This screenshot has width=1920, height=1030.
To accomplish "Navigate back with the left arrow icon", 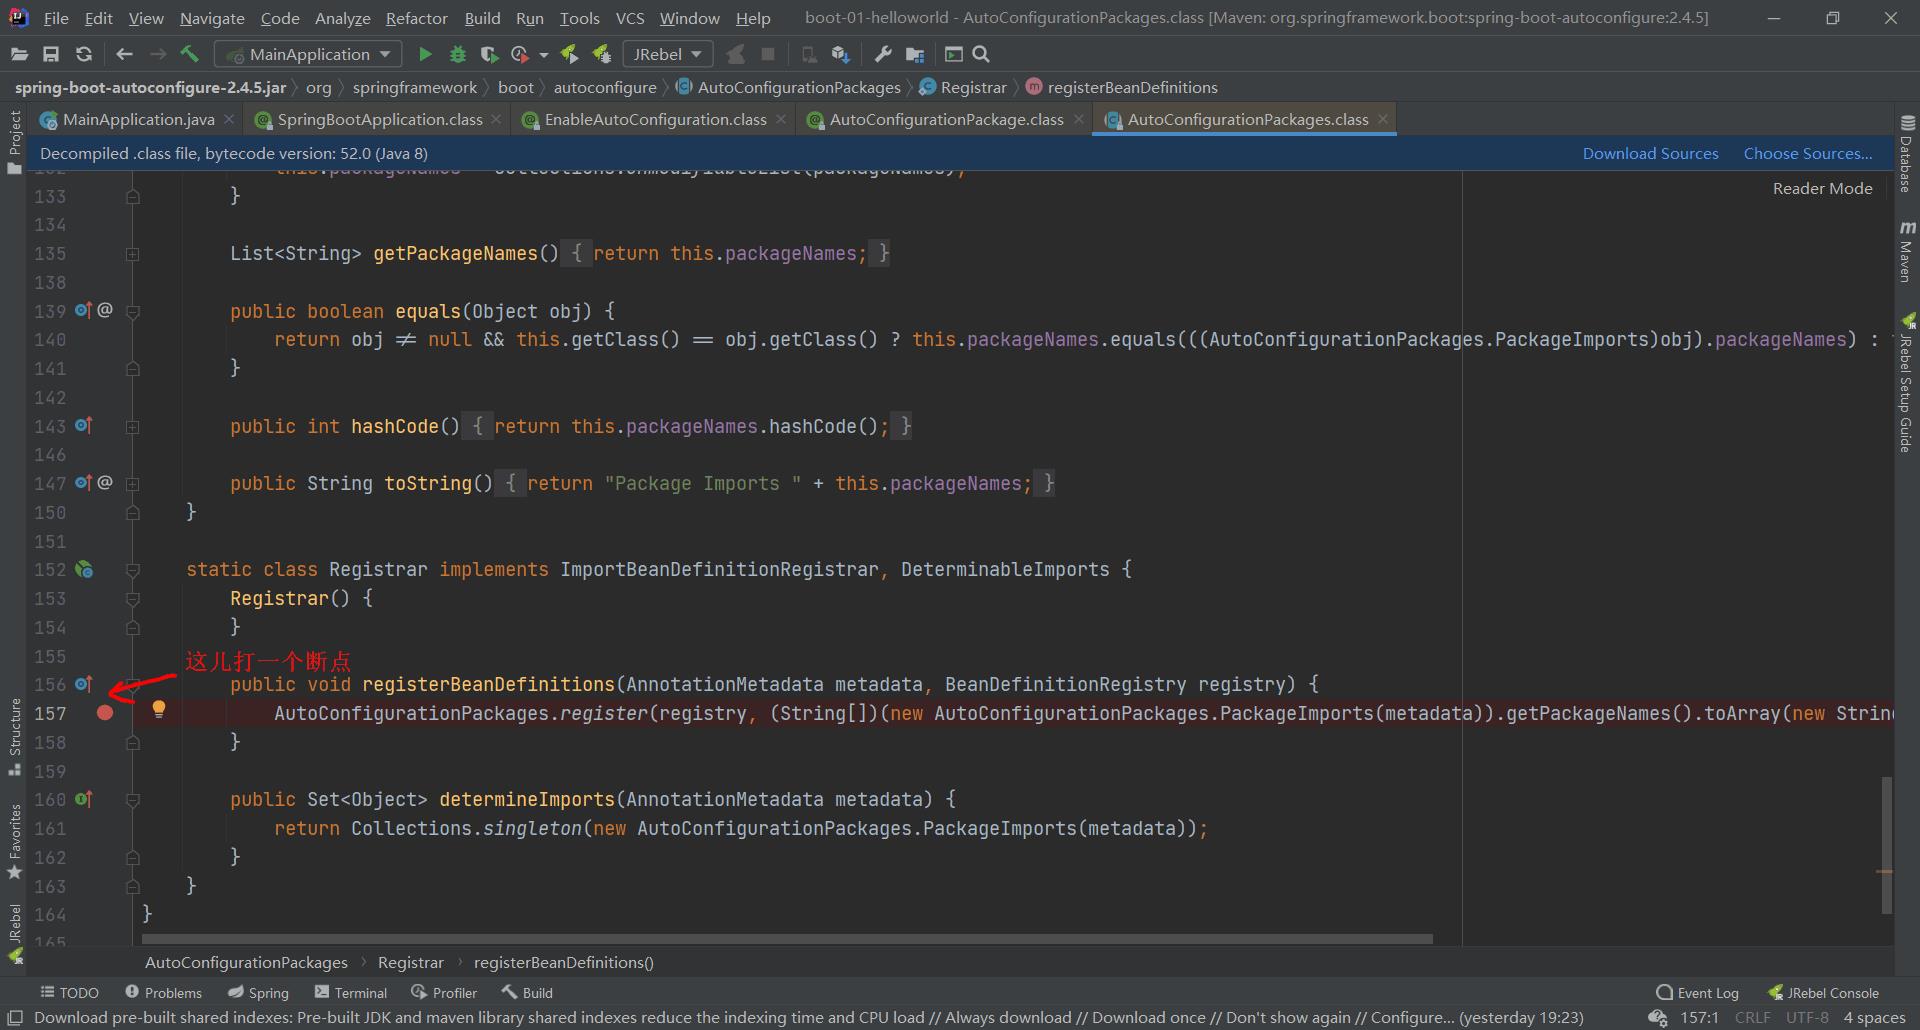I will coord(124,54).
